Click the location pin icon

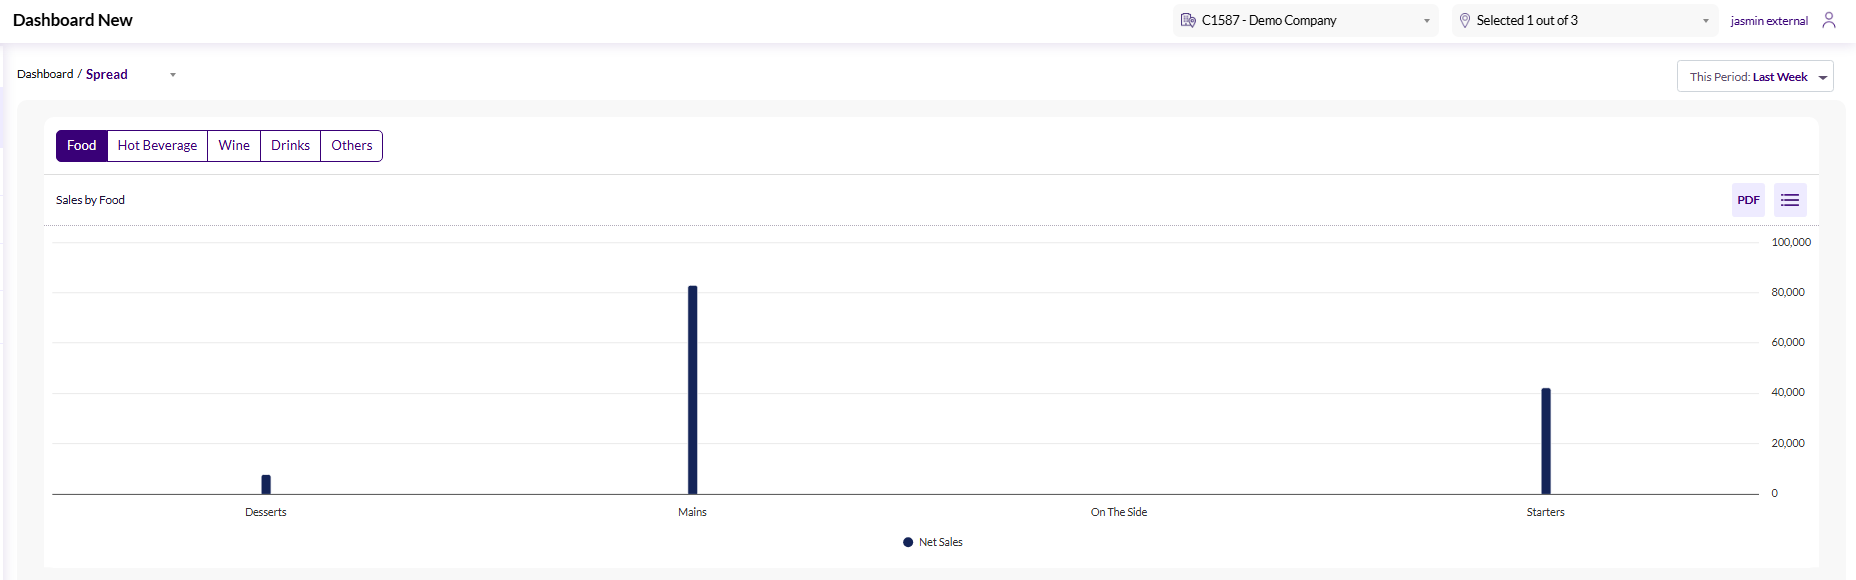[1465, 20]
